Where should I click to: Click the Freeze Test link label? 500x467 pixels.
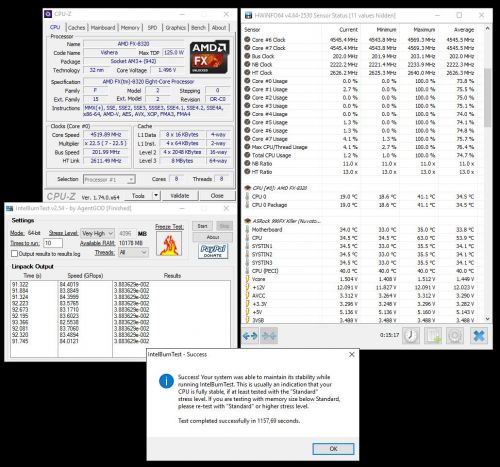169,227
